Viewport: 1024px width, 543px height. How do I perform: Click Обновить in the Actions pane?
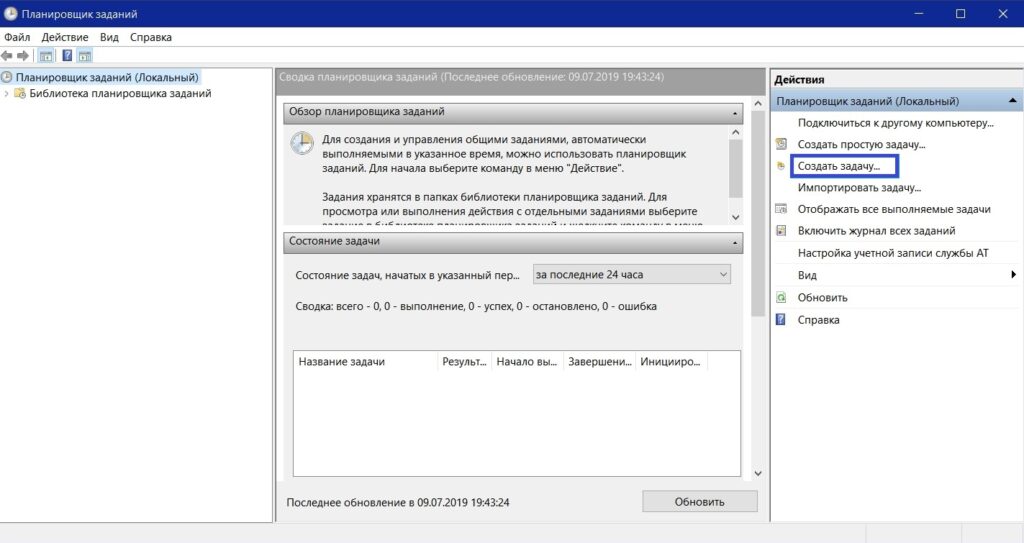click(x=822, y=297)
